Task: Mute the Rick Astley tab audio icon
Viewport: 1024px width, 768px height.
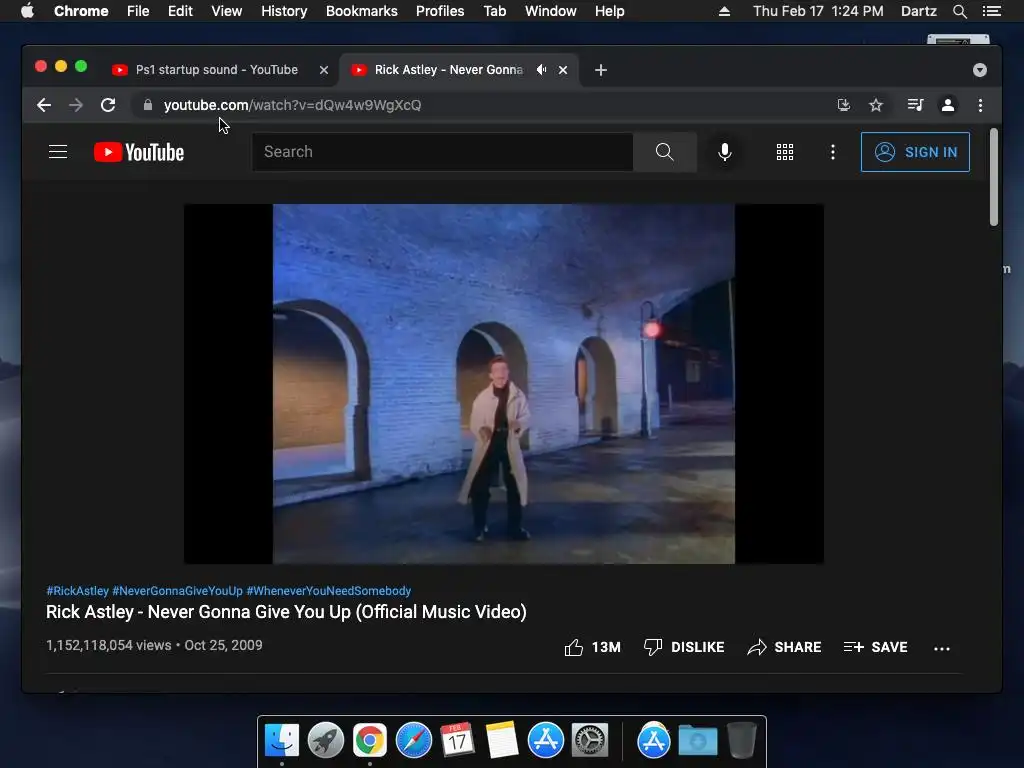Action: [541, 70]
